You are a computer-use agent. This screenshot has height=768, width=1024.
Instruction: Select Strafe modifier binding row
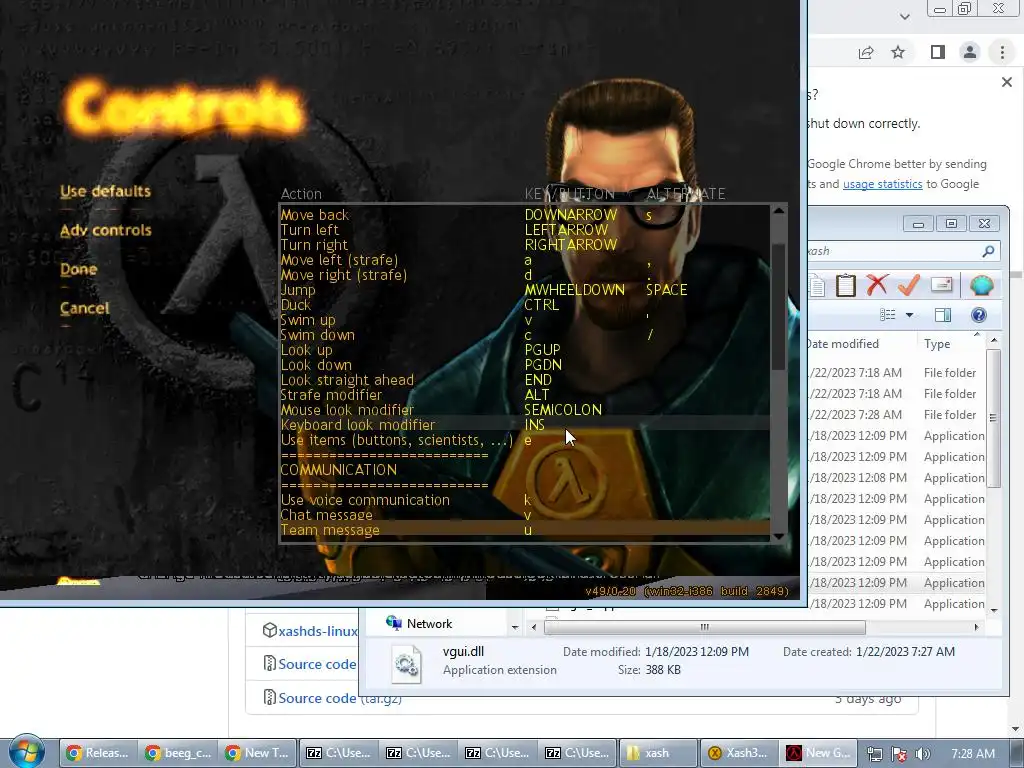525,395
